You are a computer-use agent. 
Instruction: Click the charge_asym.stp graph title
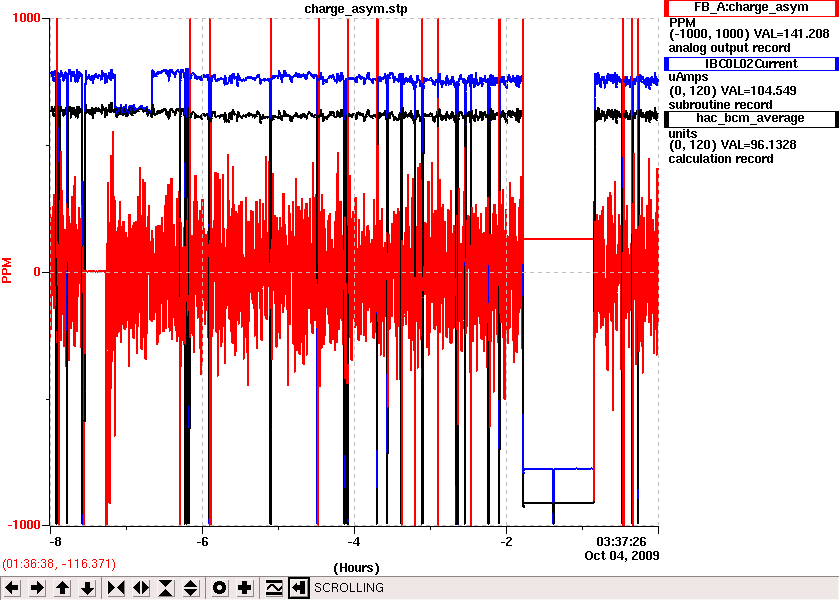(x=356, y=9)
